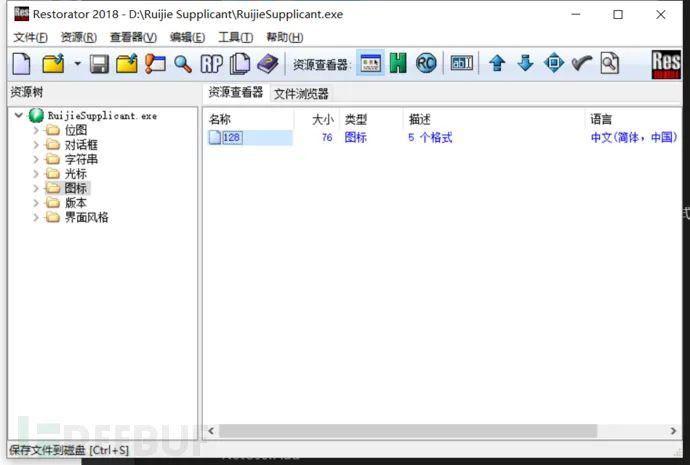690x465 pixels.
Task: Click the 资源树 panel header
Action: pos(27,92)
